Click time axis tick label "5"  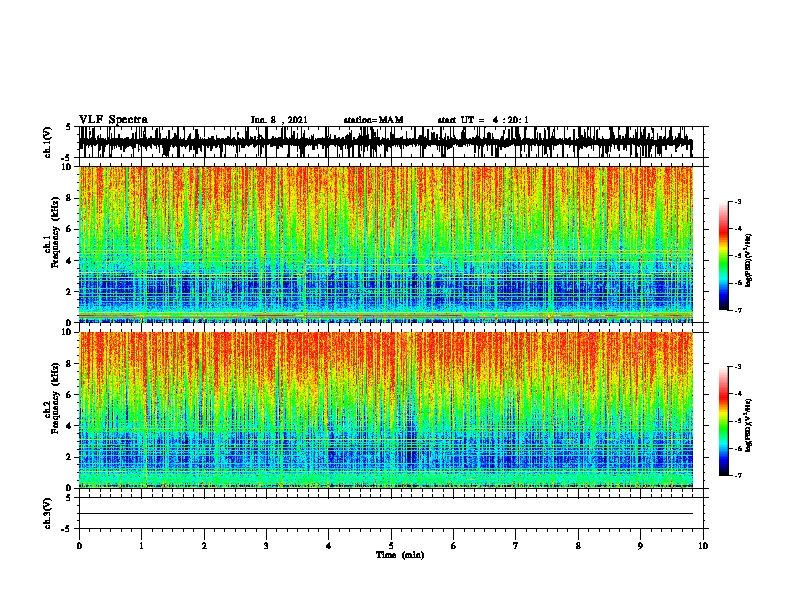click(391, 546)
